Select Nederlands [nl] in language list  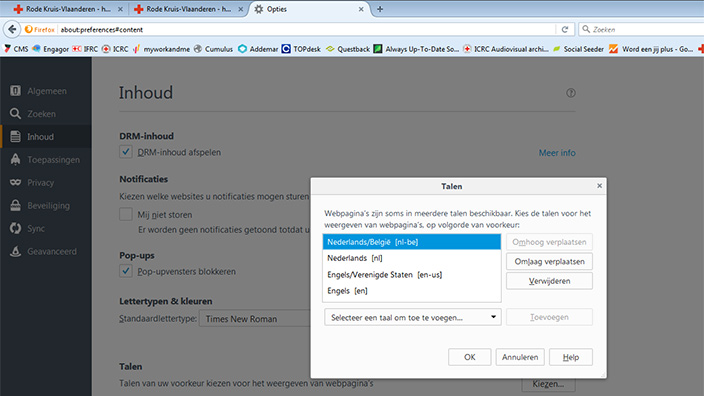pyautogui.click(x=412, y=258)
